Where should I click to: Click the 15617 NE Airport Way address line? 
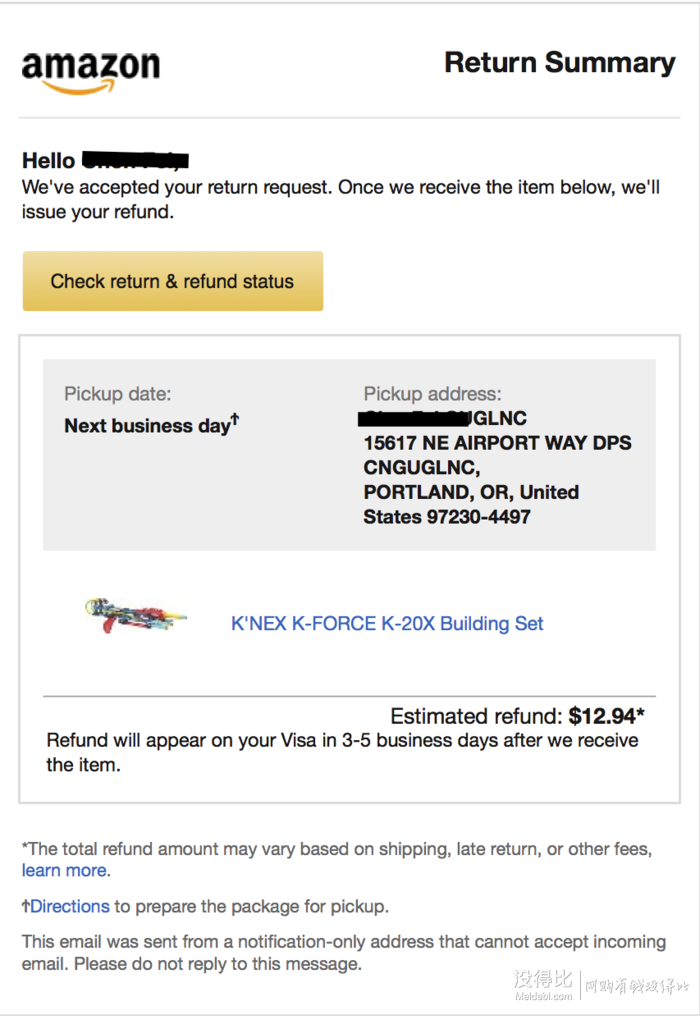coord(497,443)
